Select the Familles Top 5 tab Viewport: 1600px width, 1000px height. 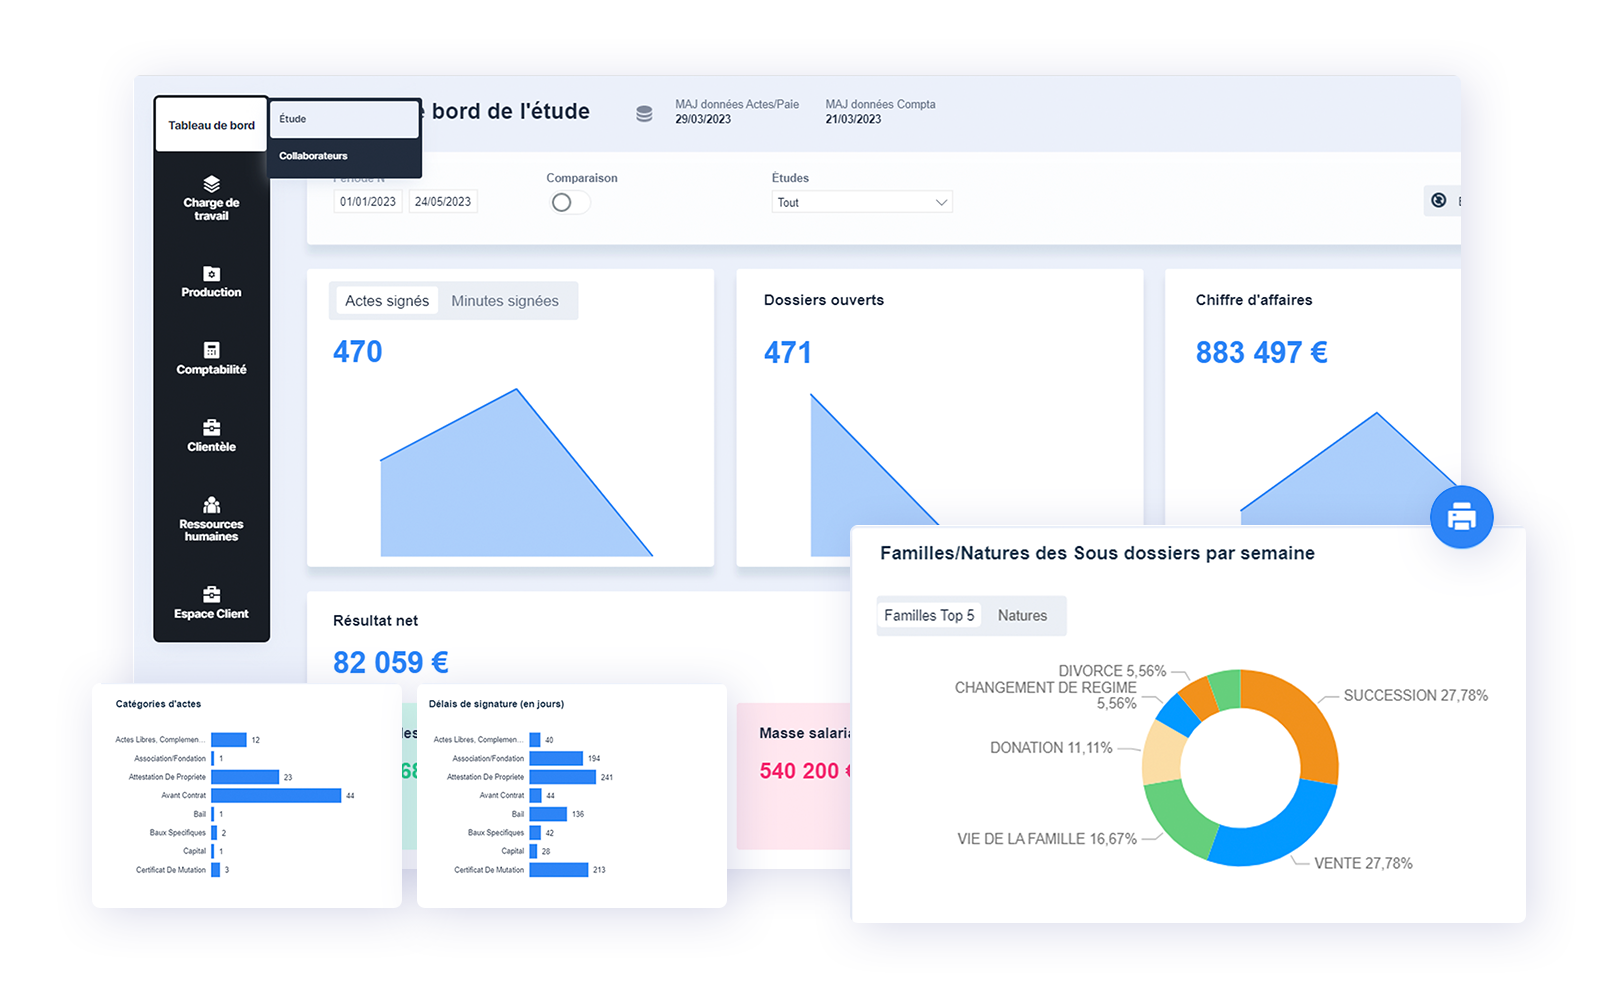click(929, 616)
